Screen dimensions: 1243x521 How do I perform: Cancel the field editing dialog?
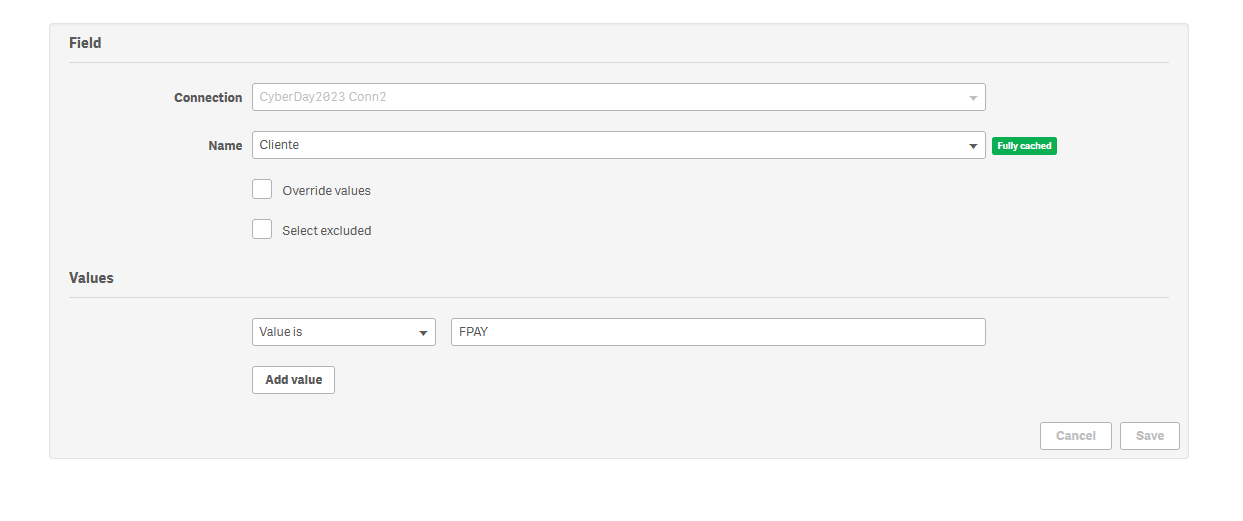(1075, 436)
